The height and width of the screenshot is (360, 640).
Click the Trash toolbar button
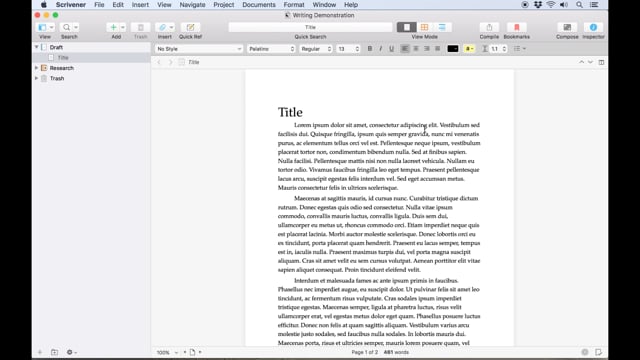140,27
